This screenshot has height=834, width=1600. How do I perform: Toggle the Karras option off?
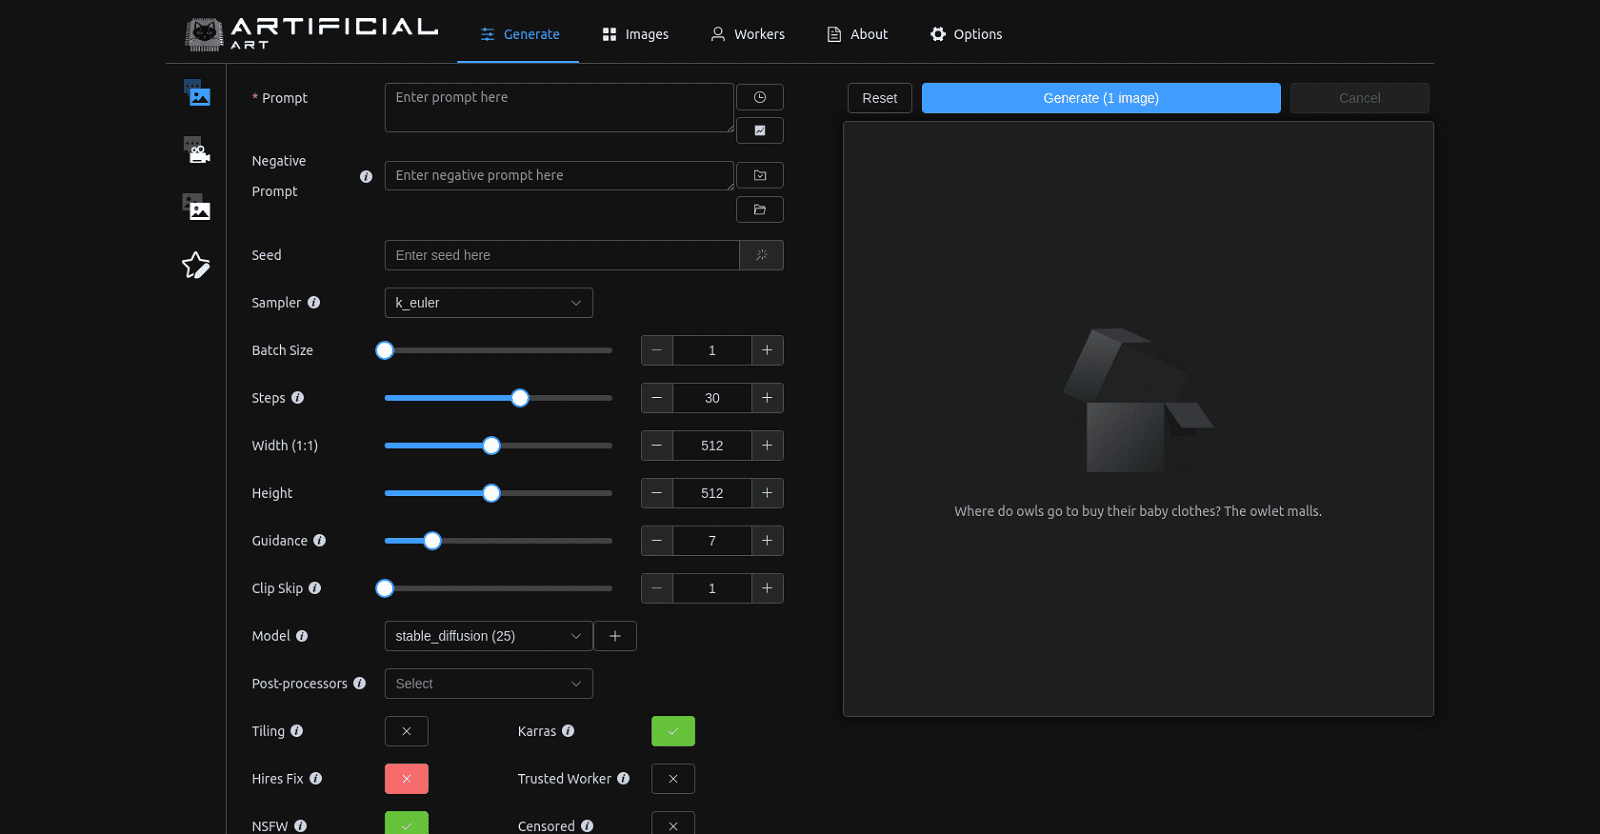673,731
